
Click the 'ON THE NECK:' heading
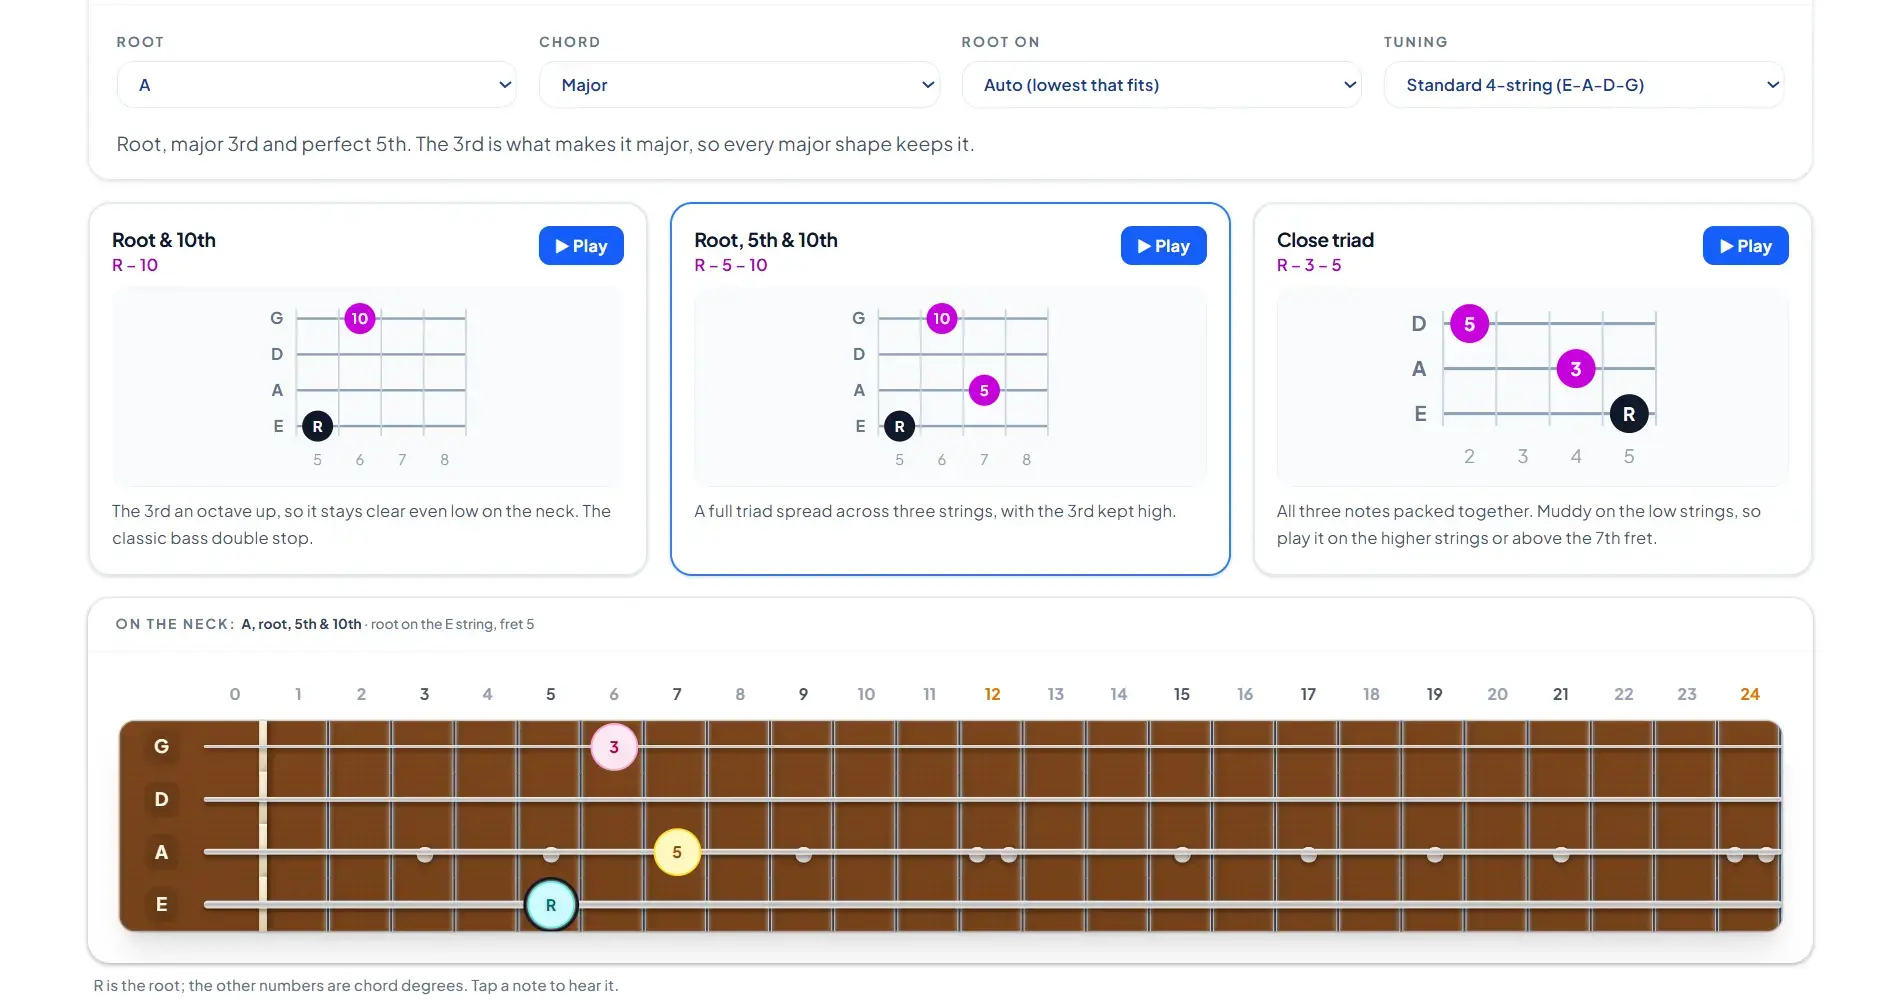[x=175, y=624]
